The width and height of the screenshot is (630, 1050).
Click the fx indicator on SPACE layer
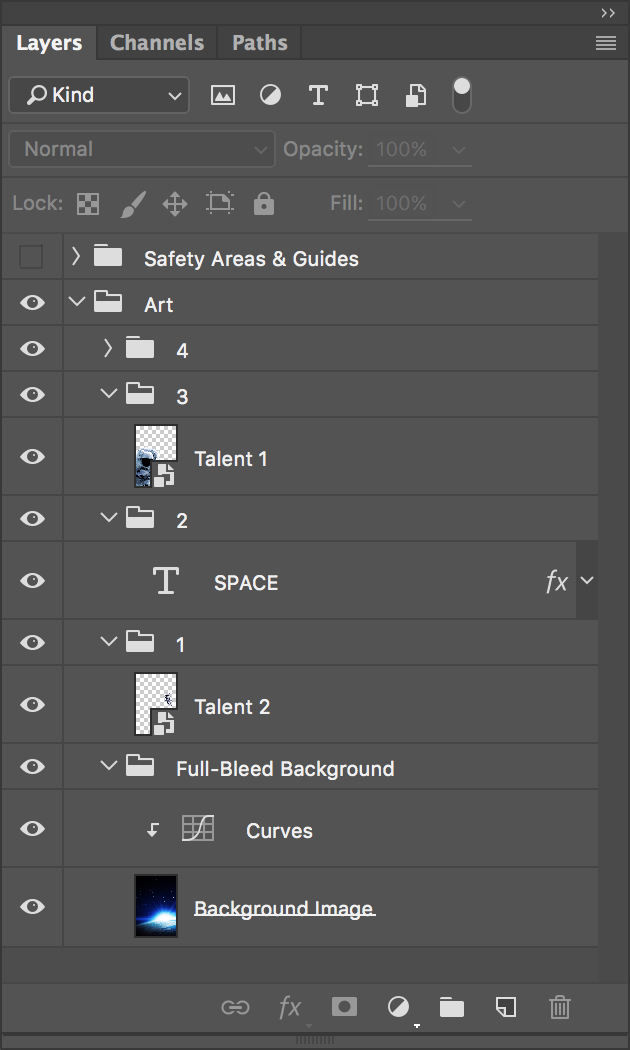(556, 581)
